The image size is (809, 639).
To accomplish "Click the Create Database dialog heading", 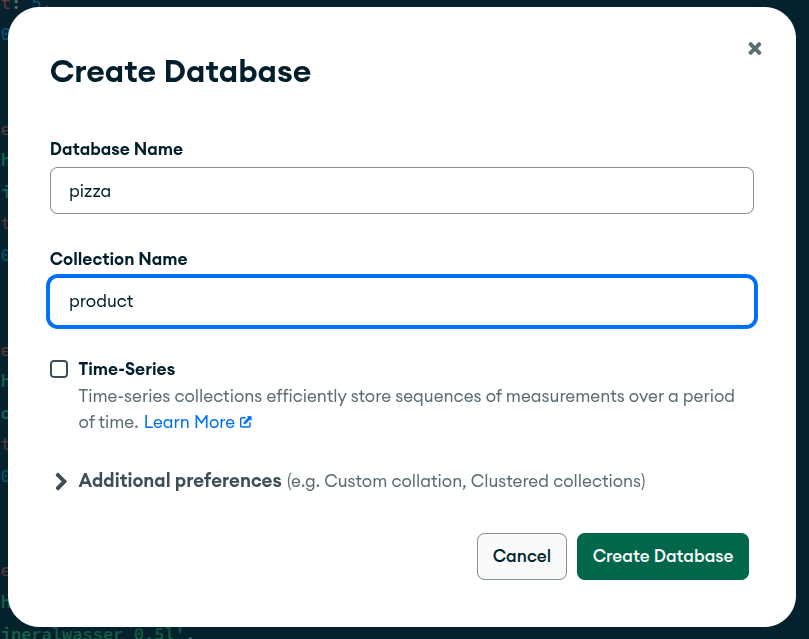I will point(180,72).
